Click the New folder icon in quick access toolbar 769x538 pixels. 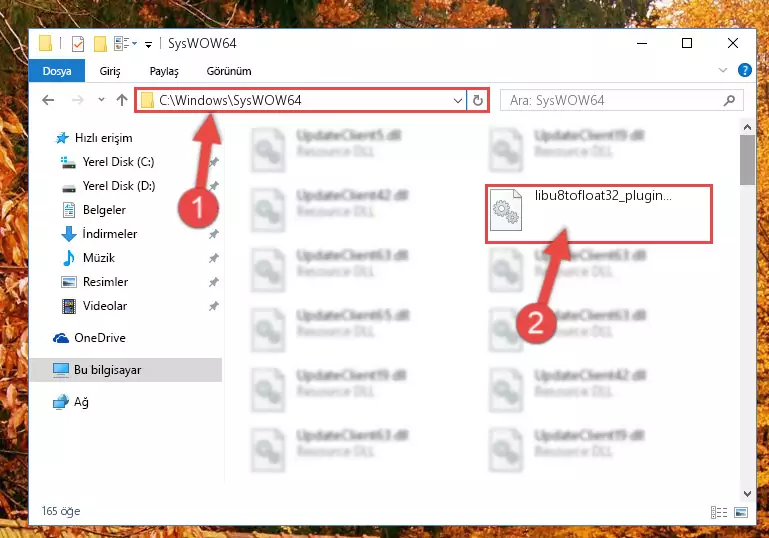coord(100,44)
